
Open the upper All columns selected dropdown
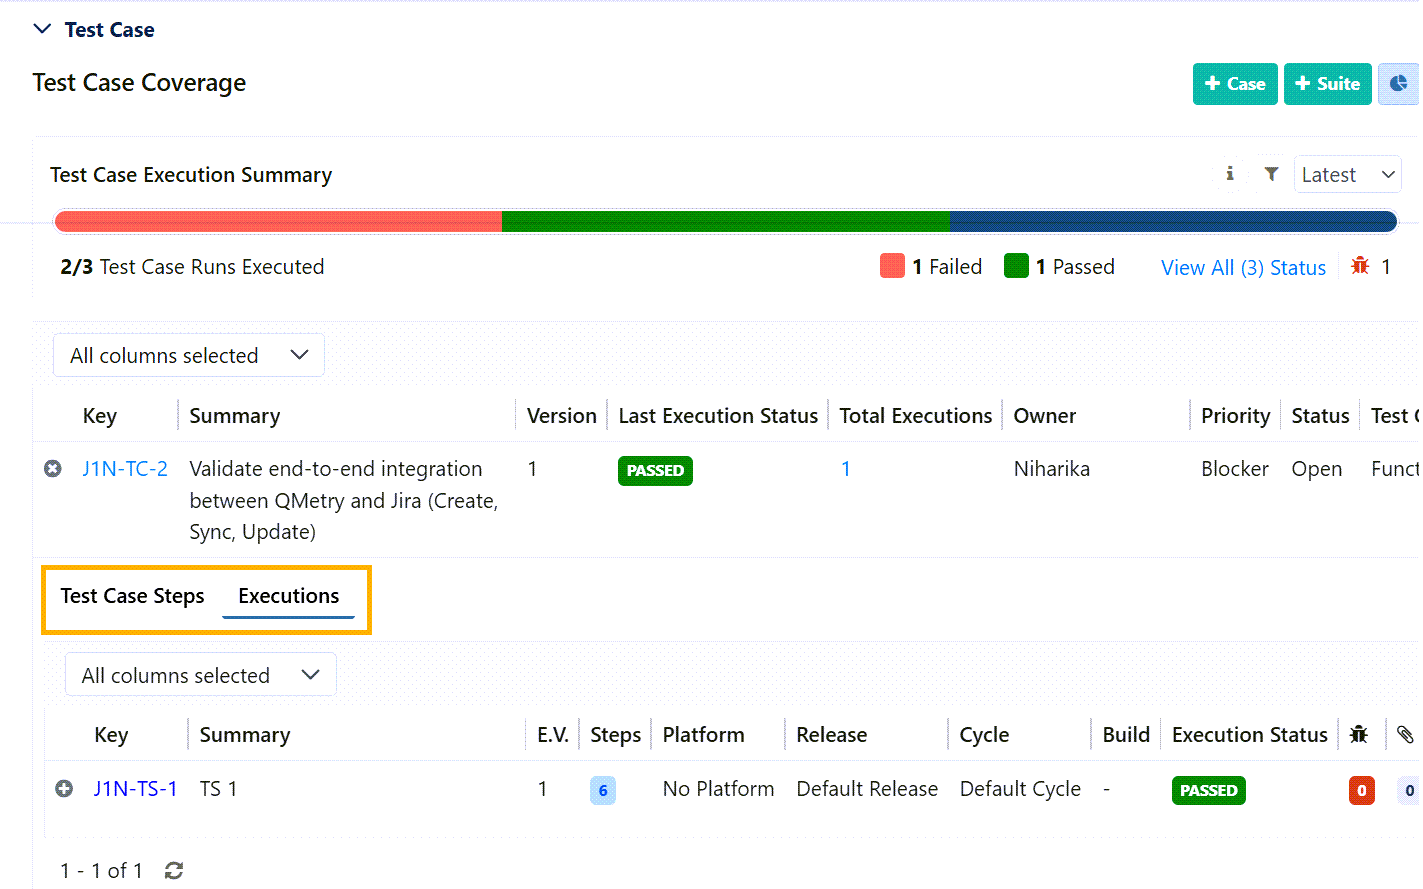(188, 356)
